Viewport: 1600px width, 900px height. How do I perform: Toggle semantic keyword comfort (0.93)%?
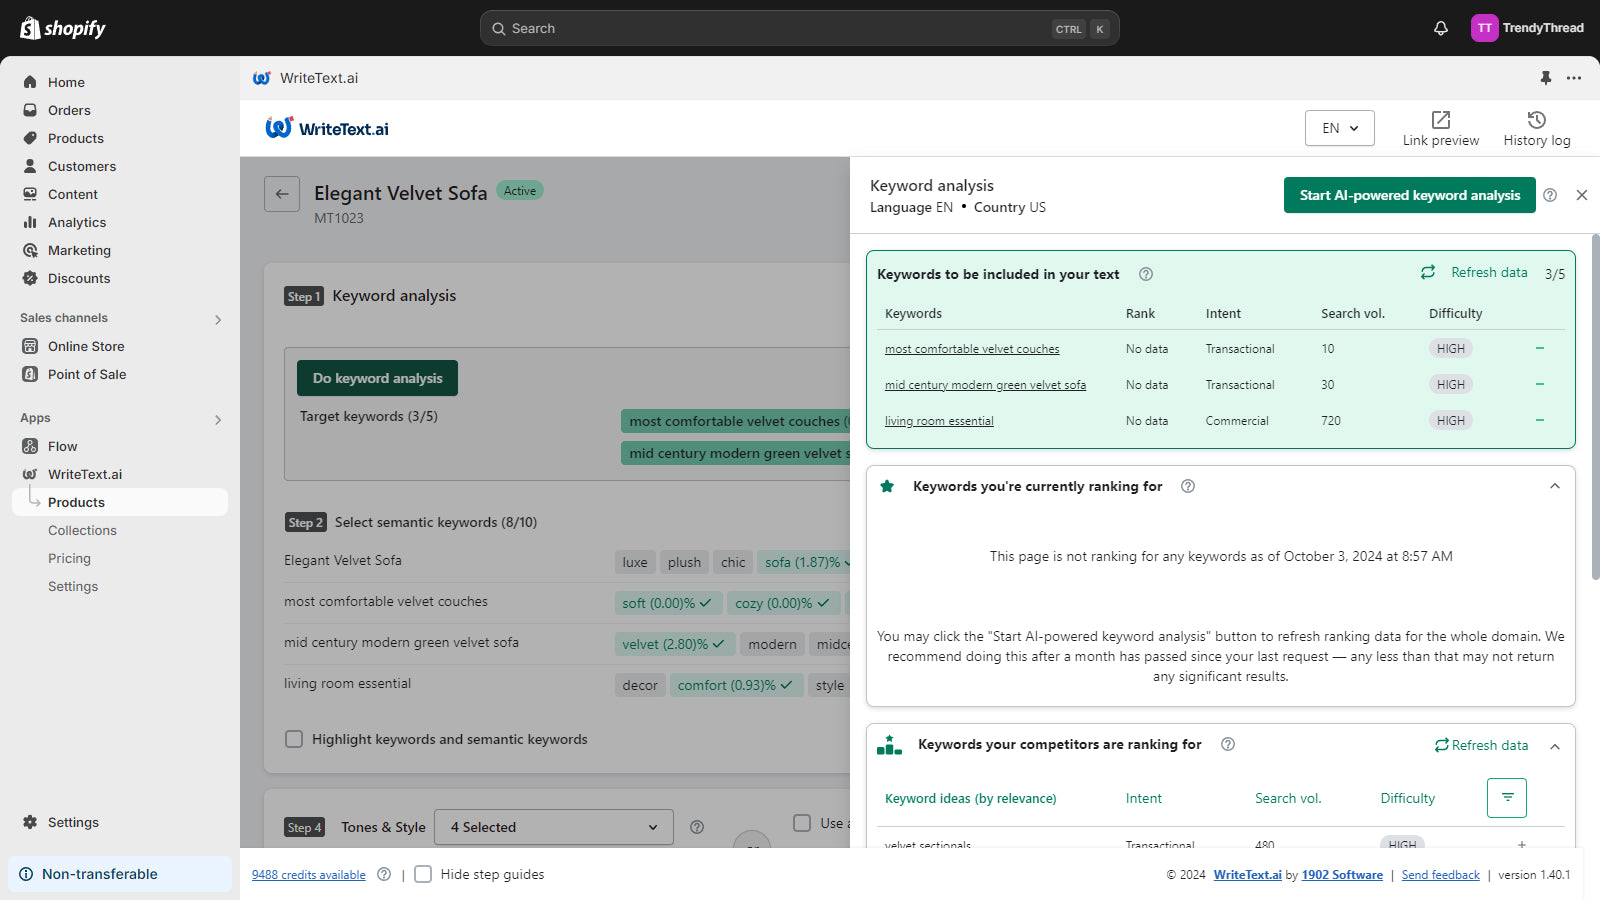tap(736, 685)
